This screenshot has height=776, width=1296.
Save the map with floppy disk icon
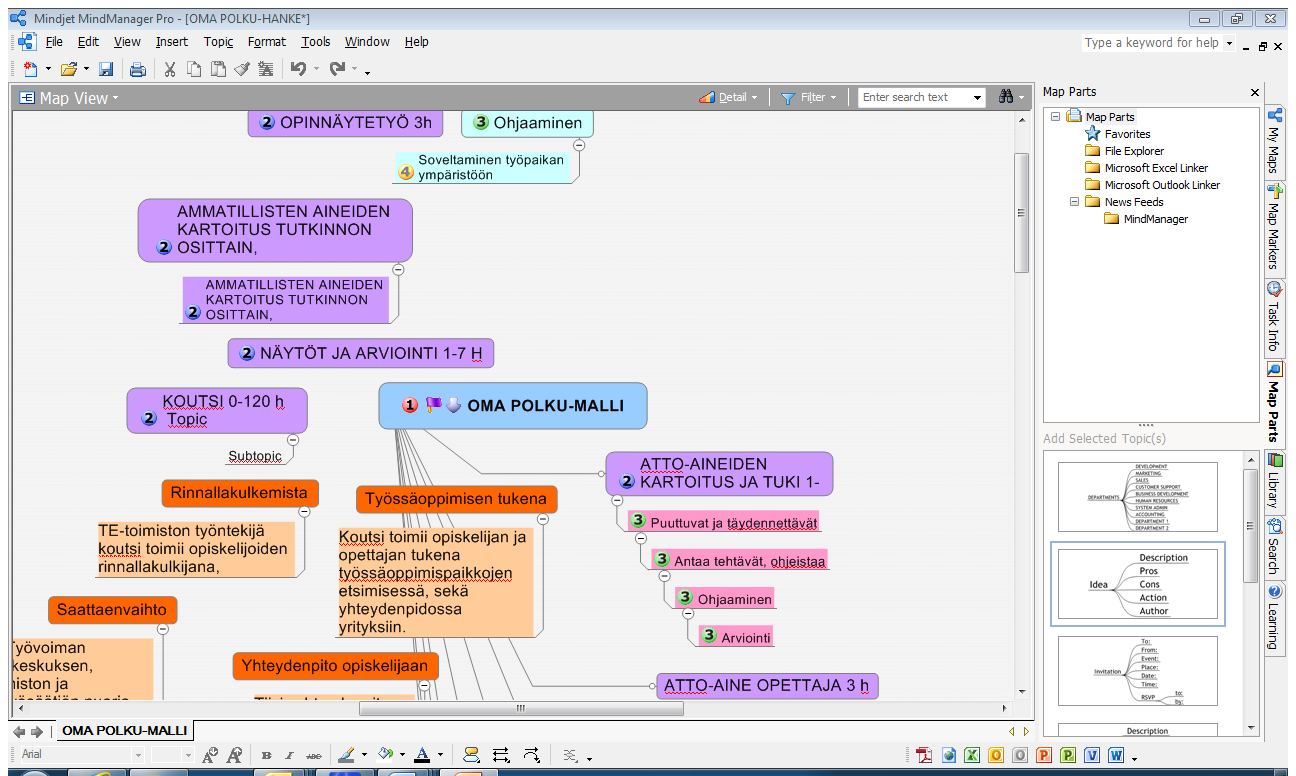pos(105,69)
